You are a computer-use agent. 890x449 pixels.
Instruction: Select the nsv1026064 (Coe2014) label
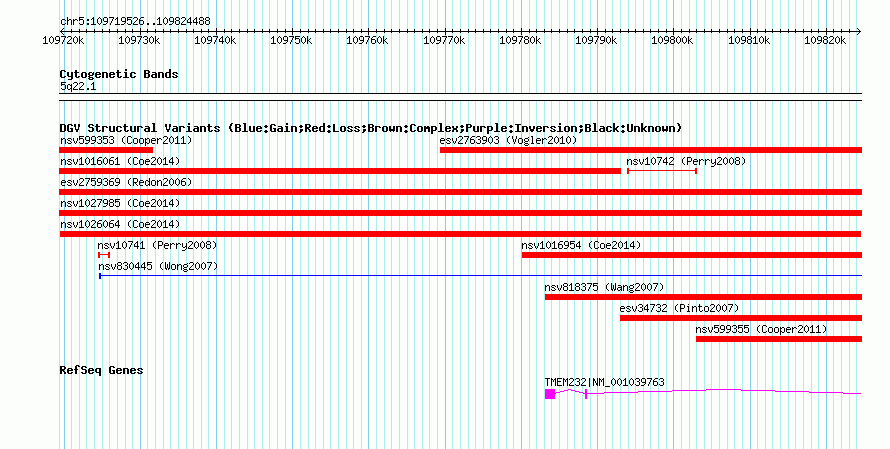pos(120,224)
